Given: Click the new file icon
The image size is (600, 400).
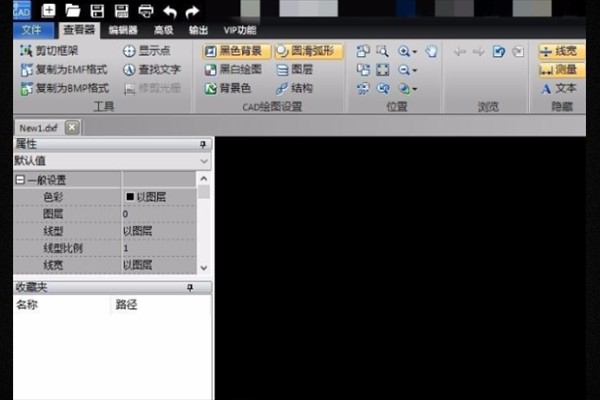Looking at the screenshot, I should click(x=48, y=10).
